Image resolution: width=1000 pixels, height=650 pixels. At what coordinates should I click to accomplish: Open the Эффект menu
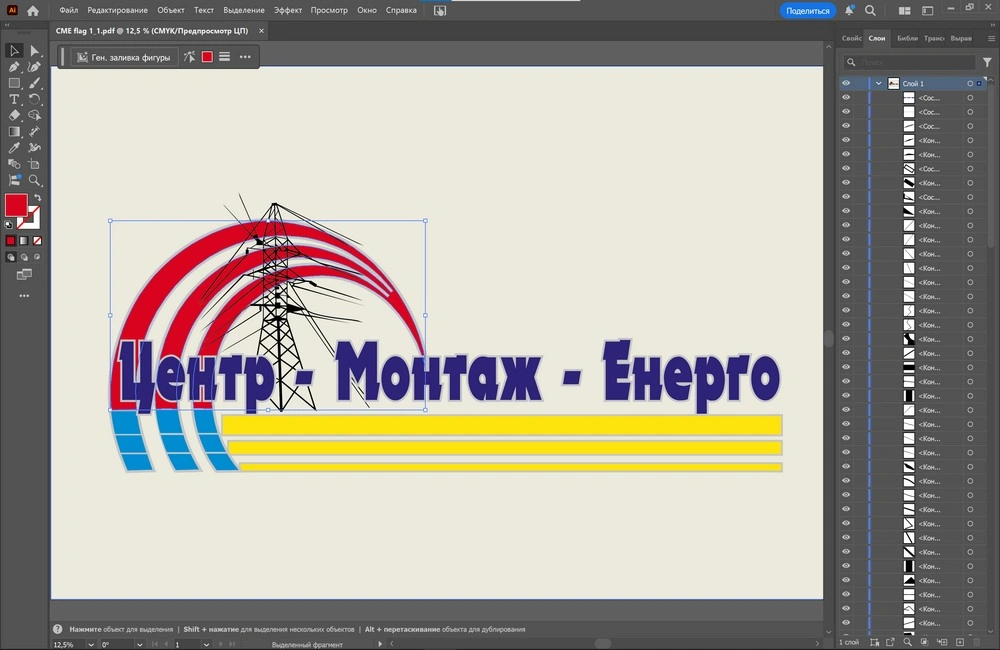pyautogui.click(x=288, y=10)
